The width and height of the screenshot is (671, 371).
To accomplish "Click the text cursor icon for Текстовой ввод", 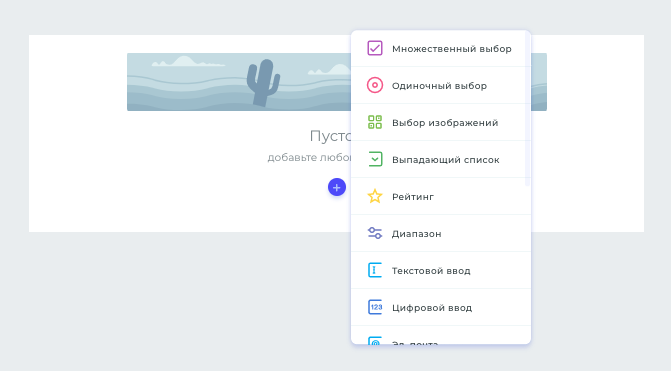I will coord(374,270).
